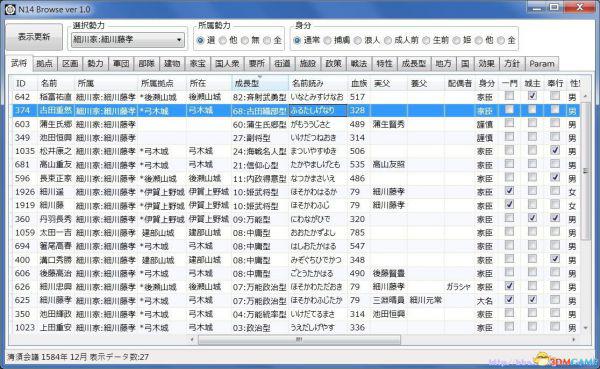
Task: Click the horizontal scrollbar left arrow
Action: click(192, 340)
